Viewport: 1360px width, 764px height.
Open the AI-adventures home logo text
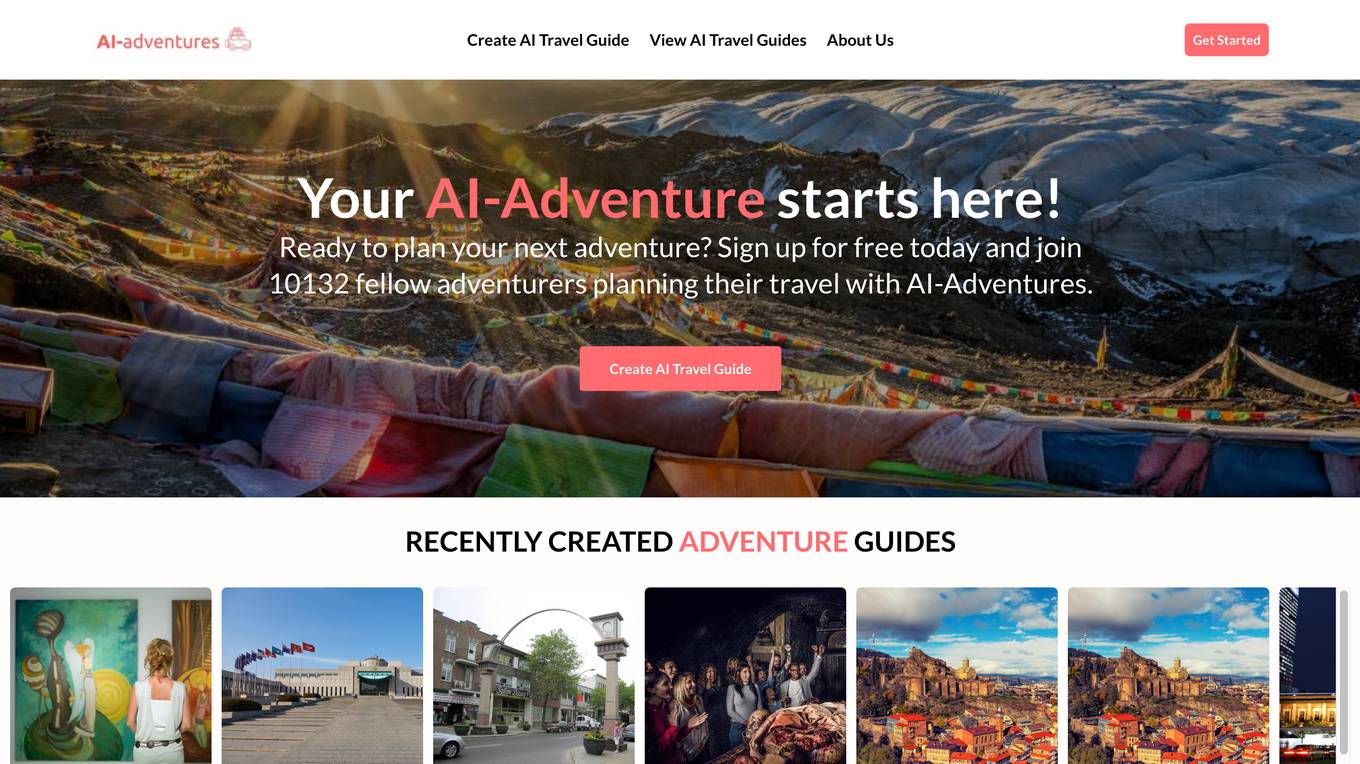(158, 41)
